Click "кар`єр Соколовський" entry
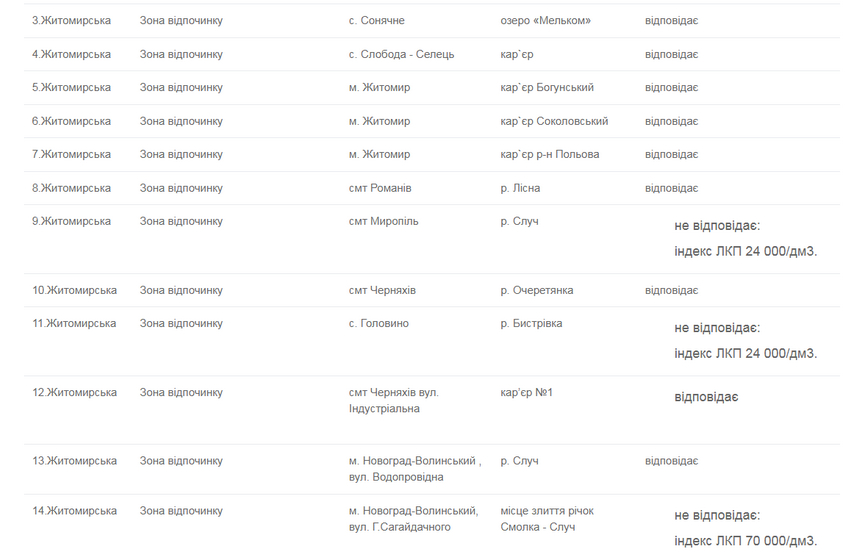Viewport: 859px width, 555px height. click(x=554, y=121)
